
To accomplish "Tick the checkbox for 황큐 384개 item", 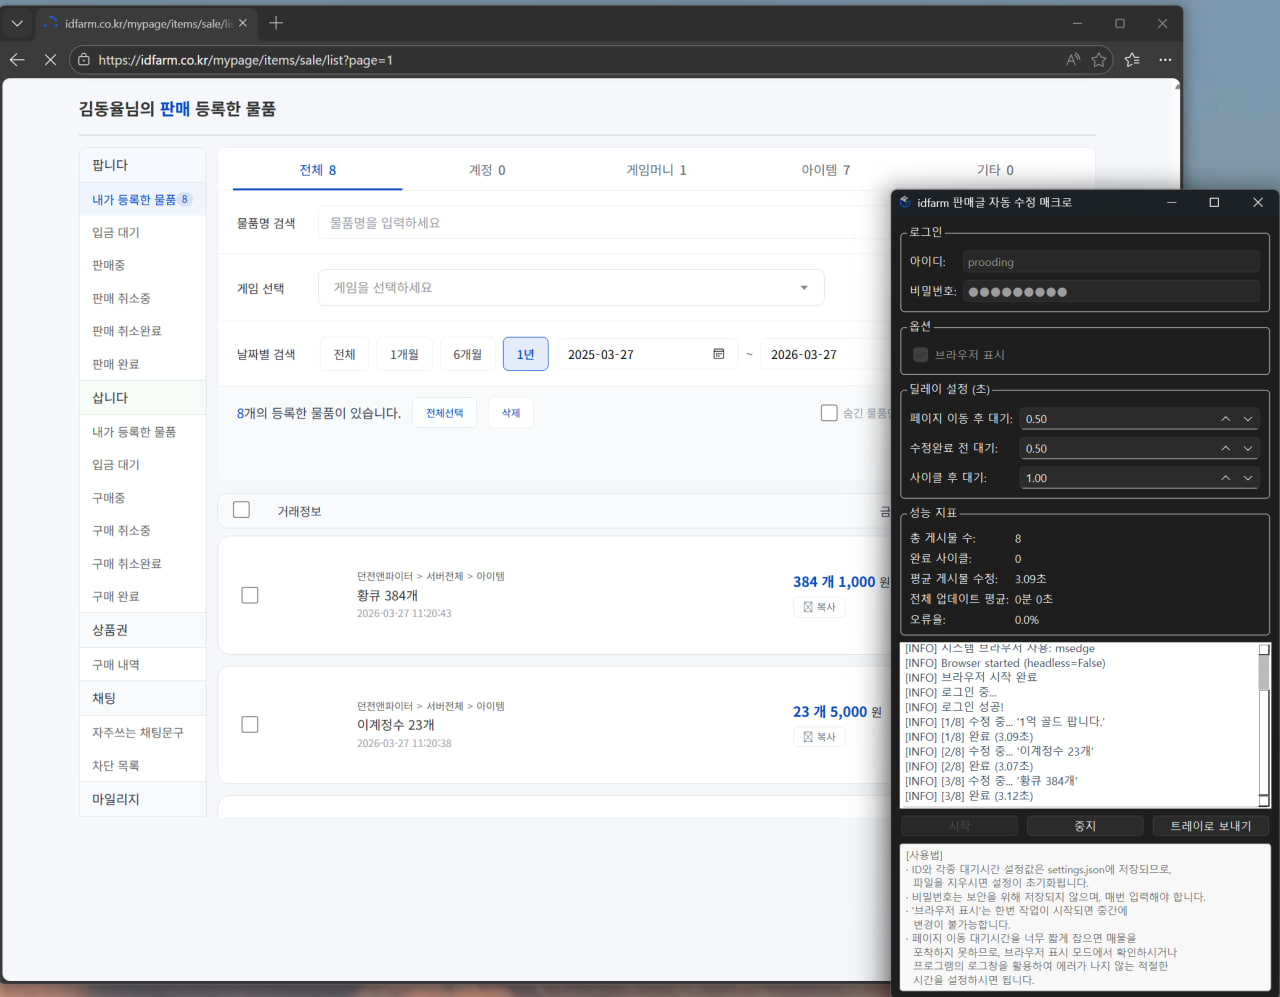I will [x=250, y=595].
